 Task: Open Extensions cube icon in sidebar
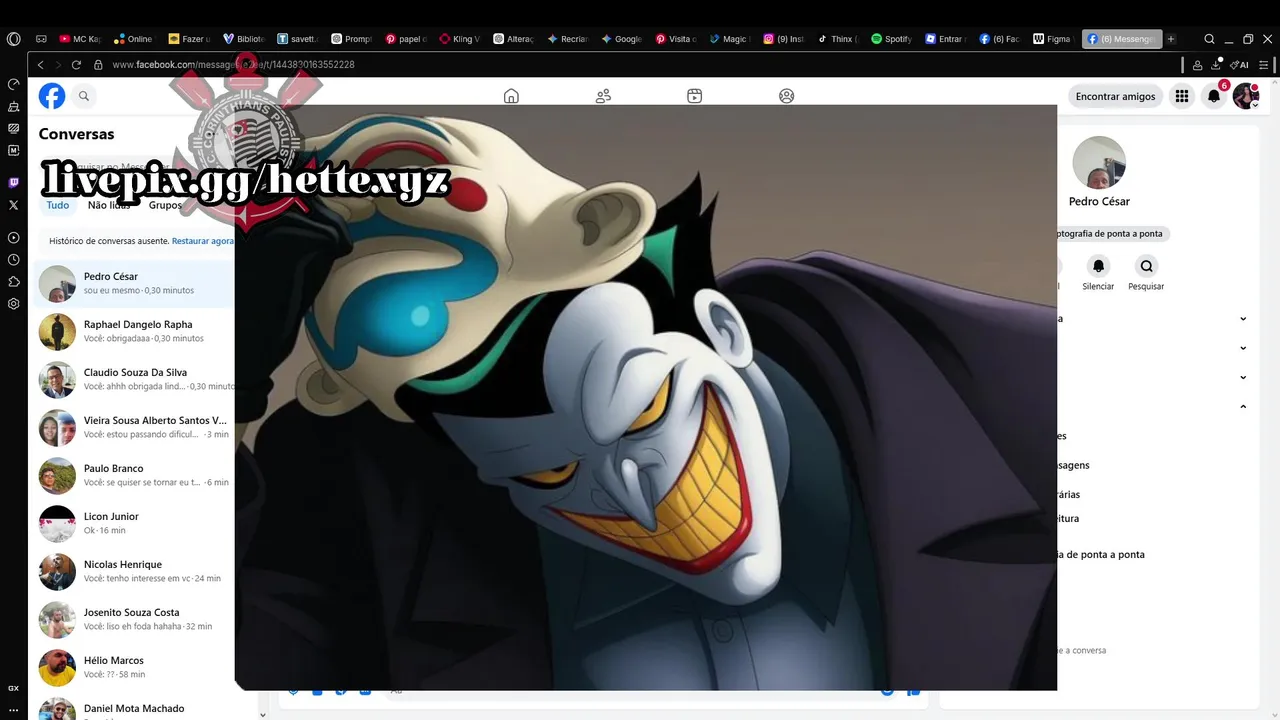click(x=13, y=282)
